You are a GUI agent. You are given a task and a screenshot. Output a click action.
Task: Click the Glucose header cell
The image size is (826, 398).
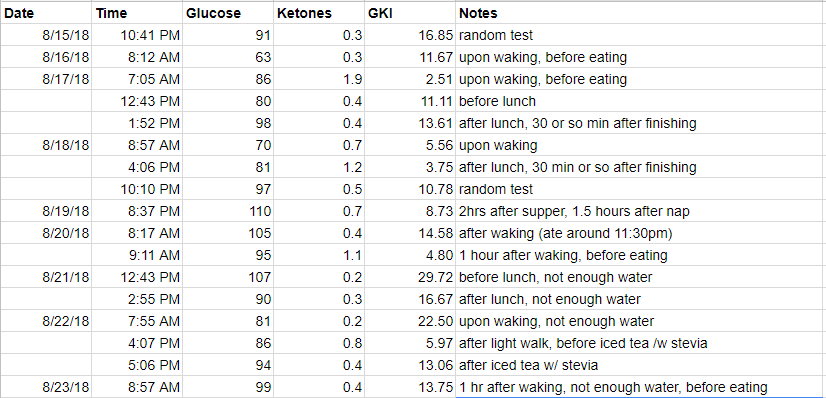coord(228,13)
